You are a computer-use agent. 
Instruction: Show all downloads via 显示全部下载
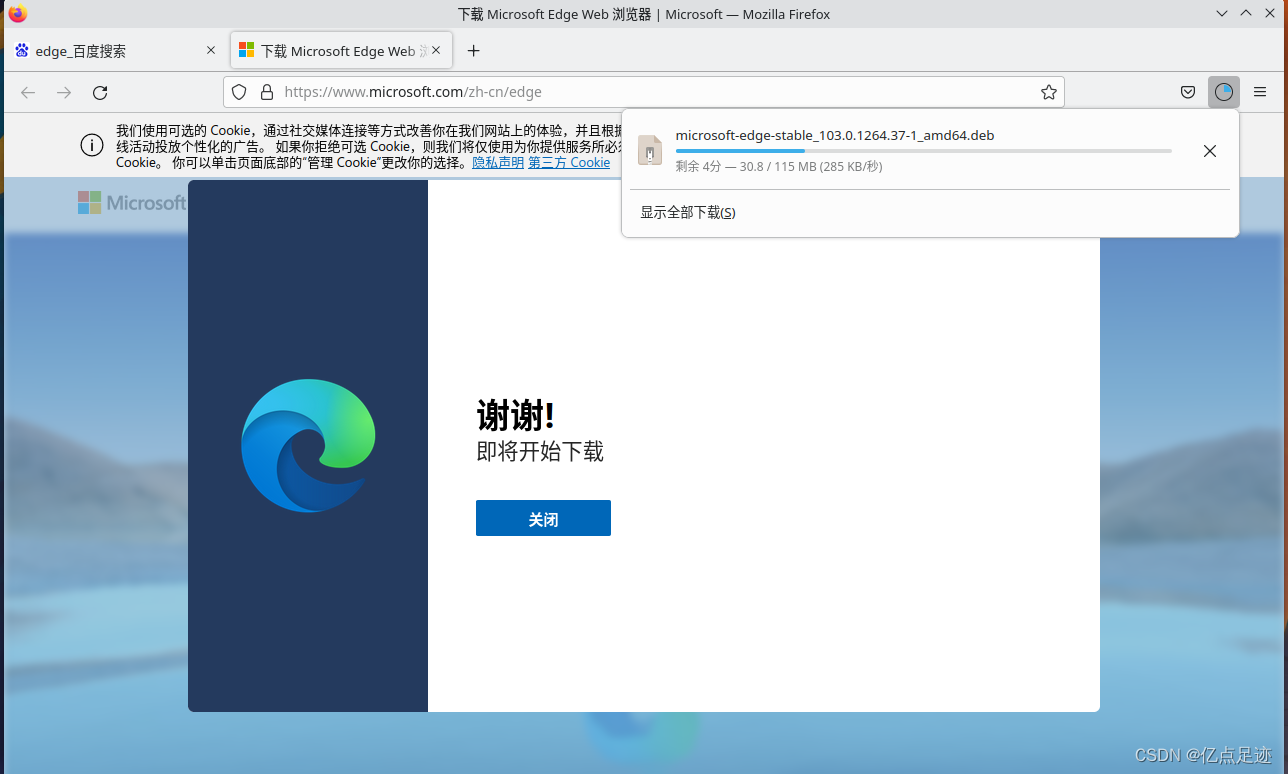(x=688, y=213)
